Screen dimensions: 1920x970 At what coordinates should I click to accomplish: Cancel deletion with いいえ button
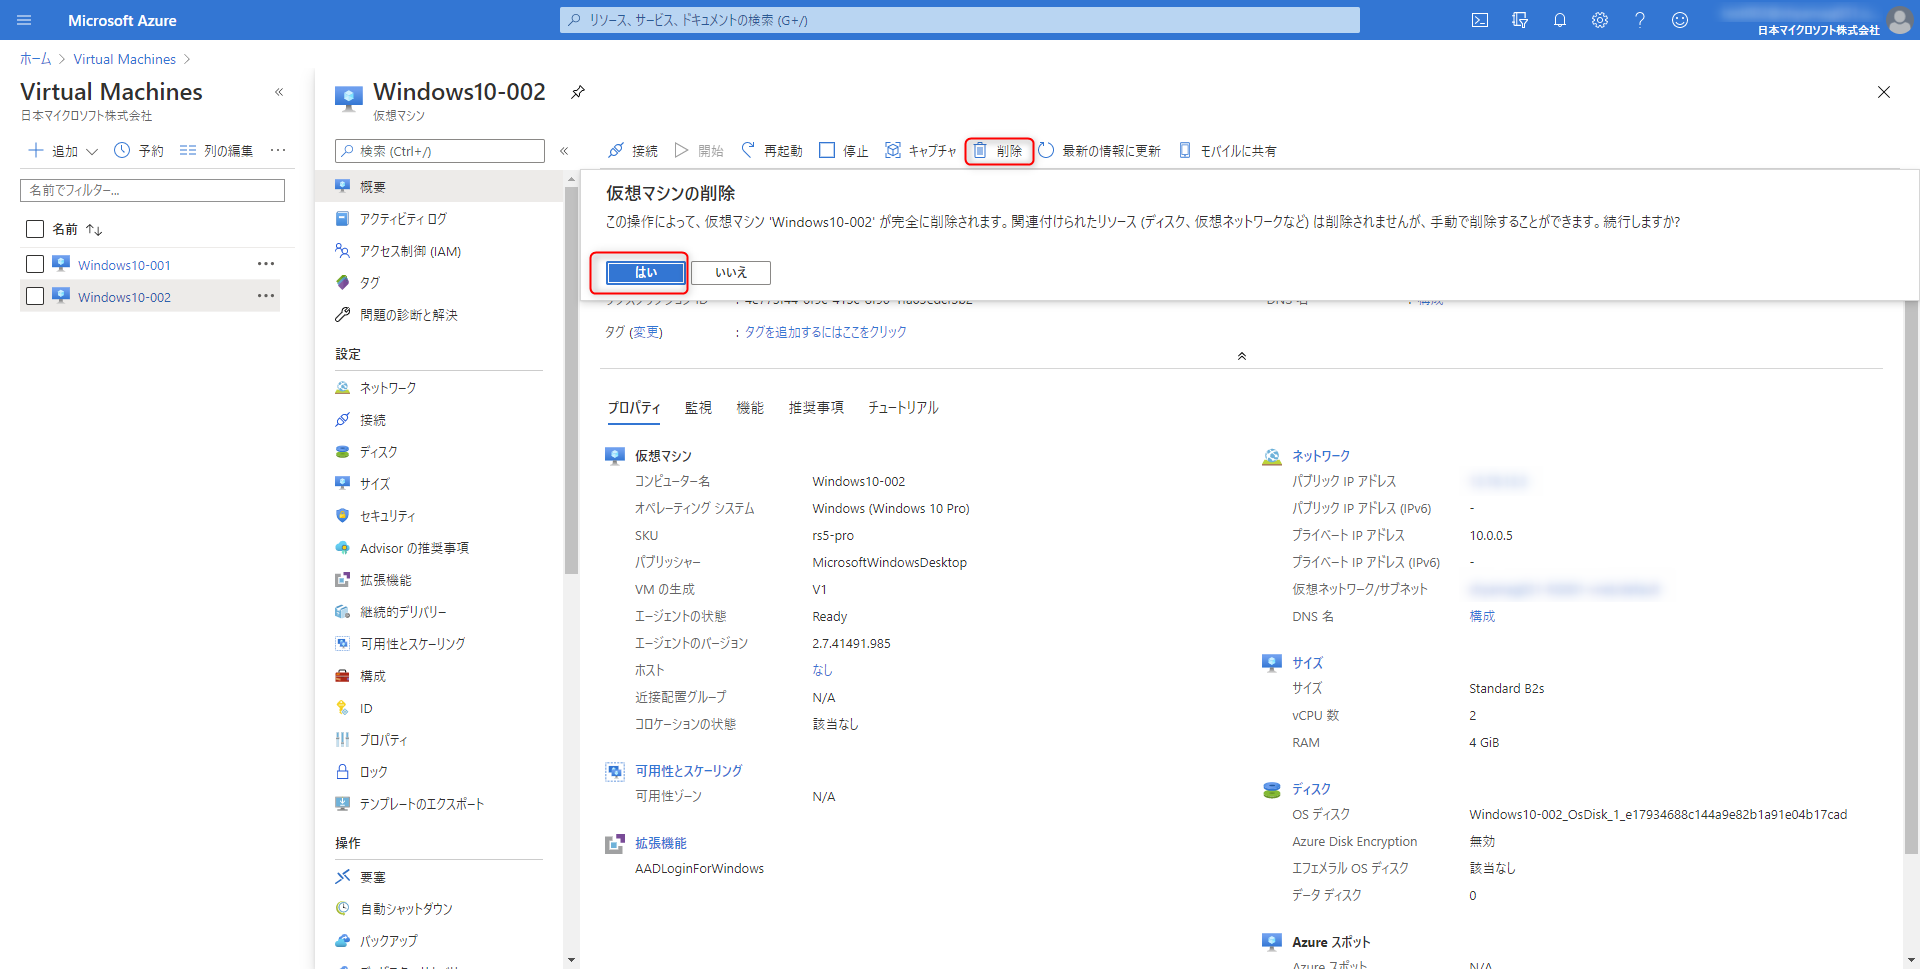pyautogui.click(x=731, y=273)
